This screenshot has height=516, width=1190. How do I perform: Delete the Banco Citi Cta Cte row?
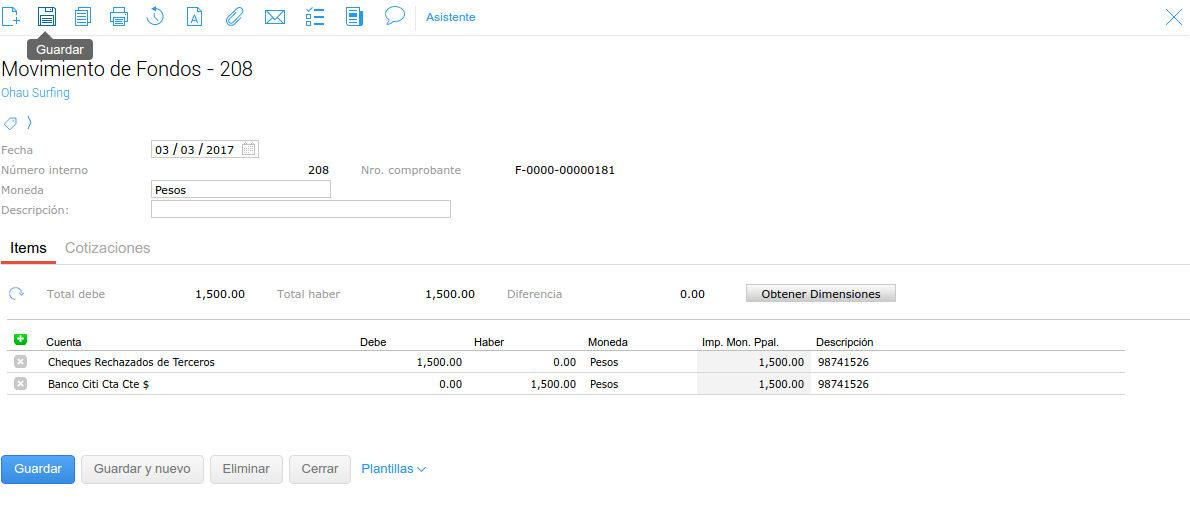[x=21, y=384]
